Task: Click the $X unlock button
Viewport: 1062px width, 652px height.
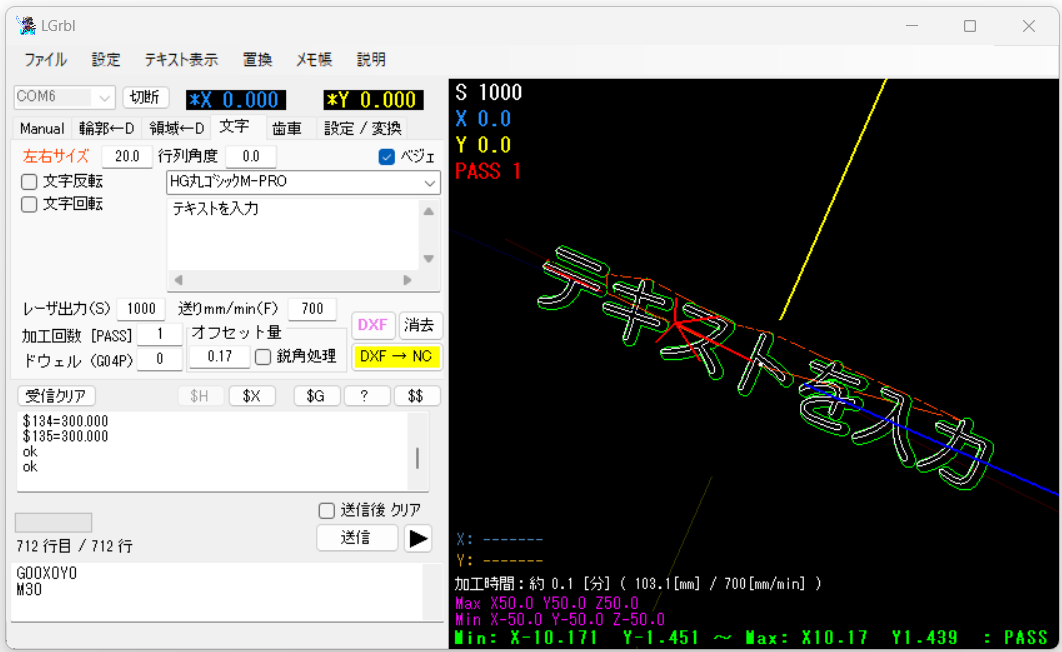Action: click(251, 396)
